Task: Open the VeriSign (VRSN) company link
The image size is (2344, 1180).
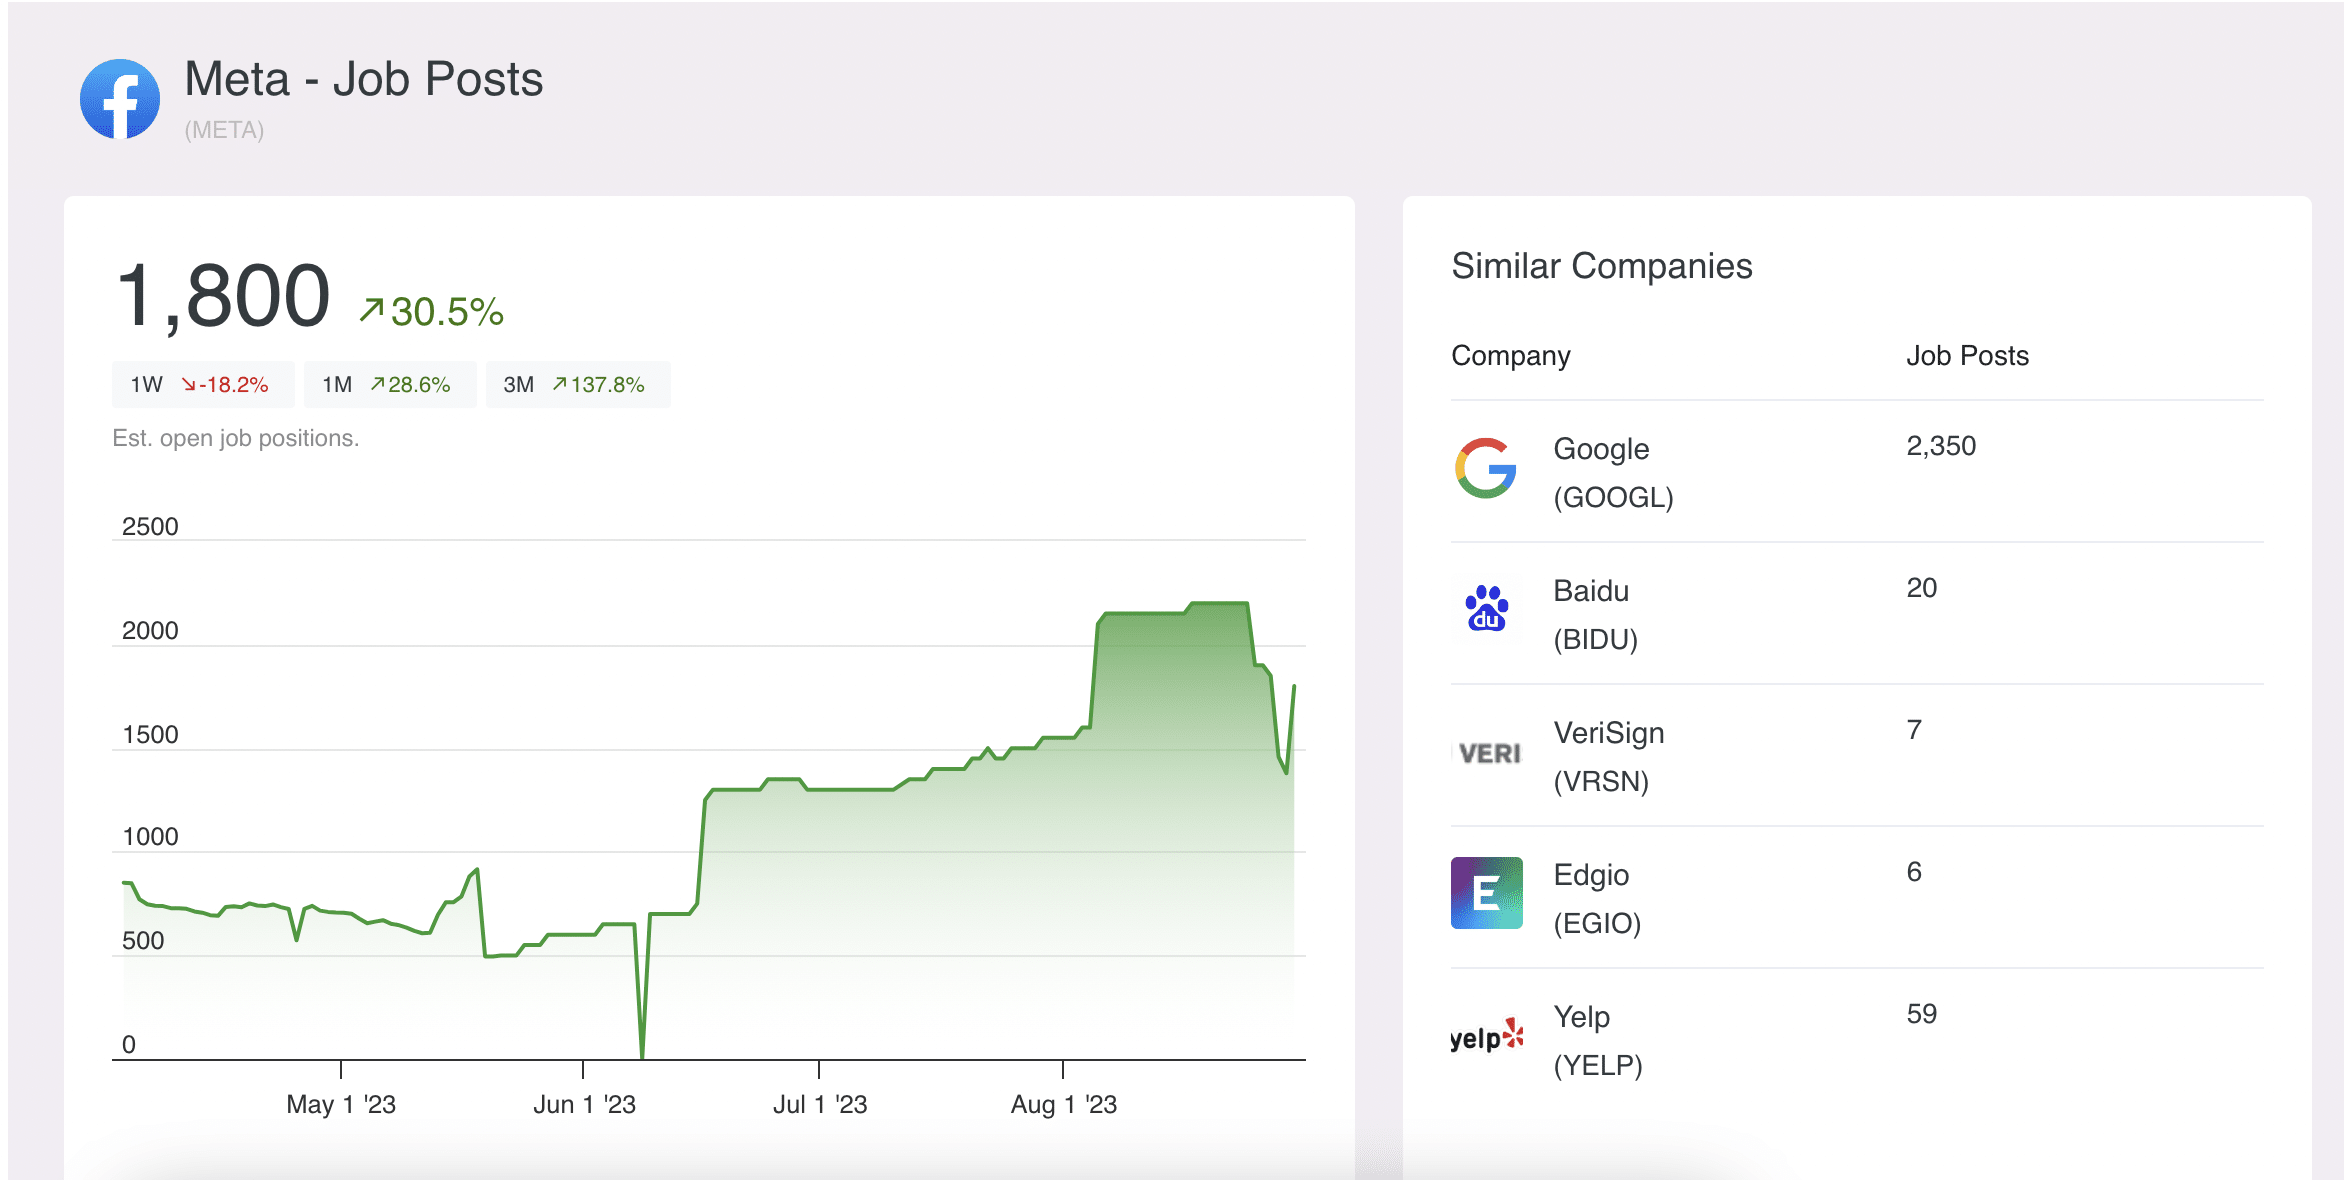Action: [x=1608, y=756]
